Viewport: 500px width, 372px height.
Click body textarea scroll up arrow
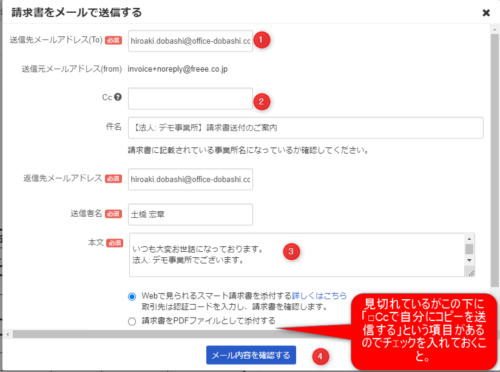pos(469,239)
